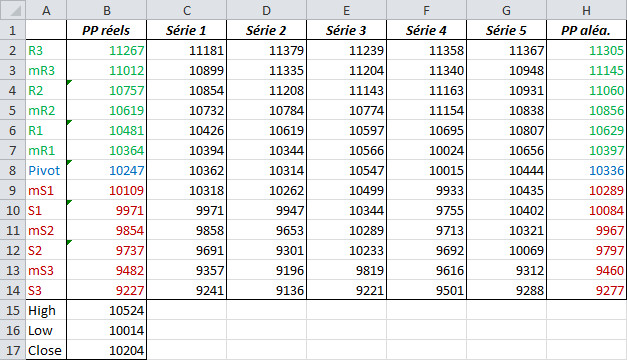Select column C header
The width and height of the screenshot is (627, 360).
coord(186,10)
